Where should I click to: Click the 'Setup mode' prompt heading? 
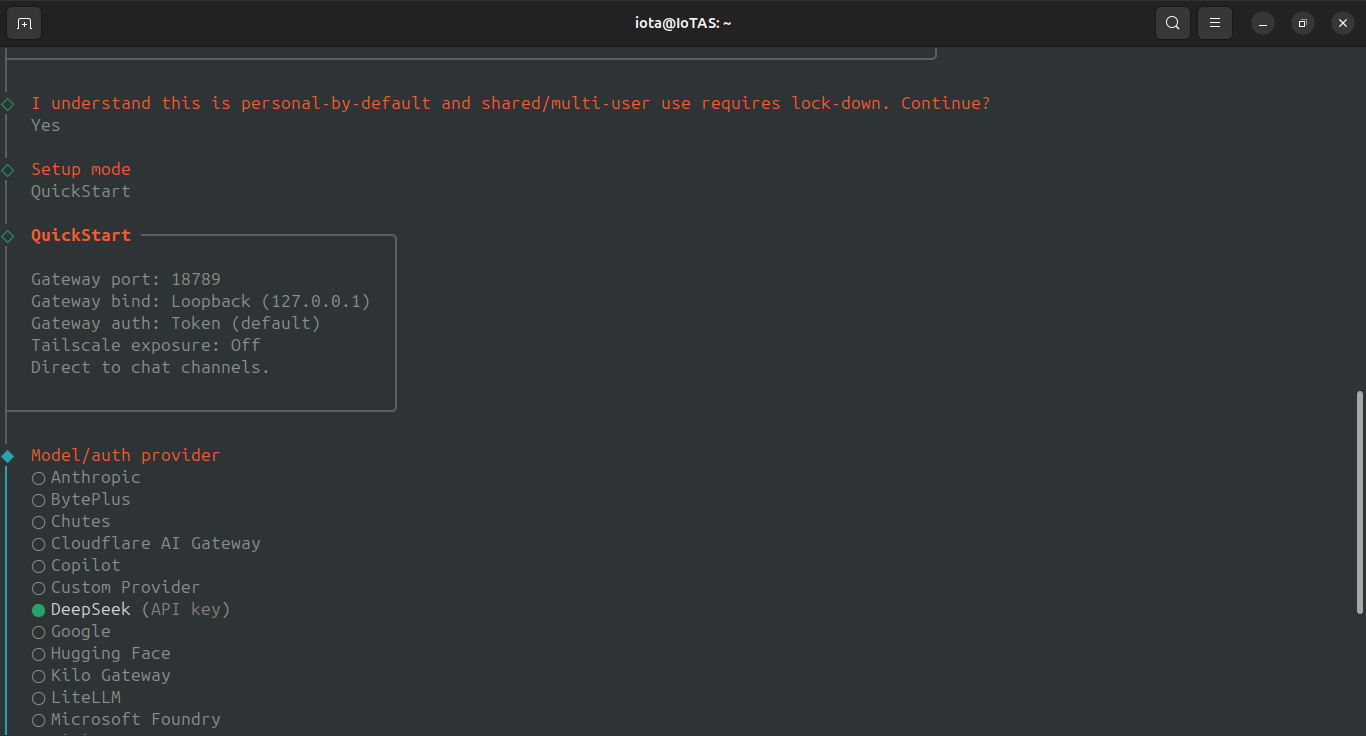81,169
